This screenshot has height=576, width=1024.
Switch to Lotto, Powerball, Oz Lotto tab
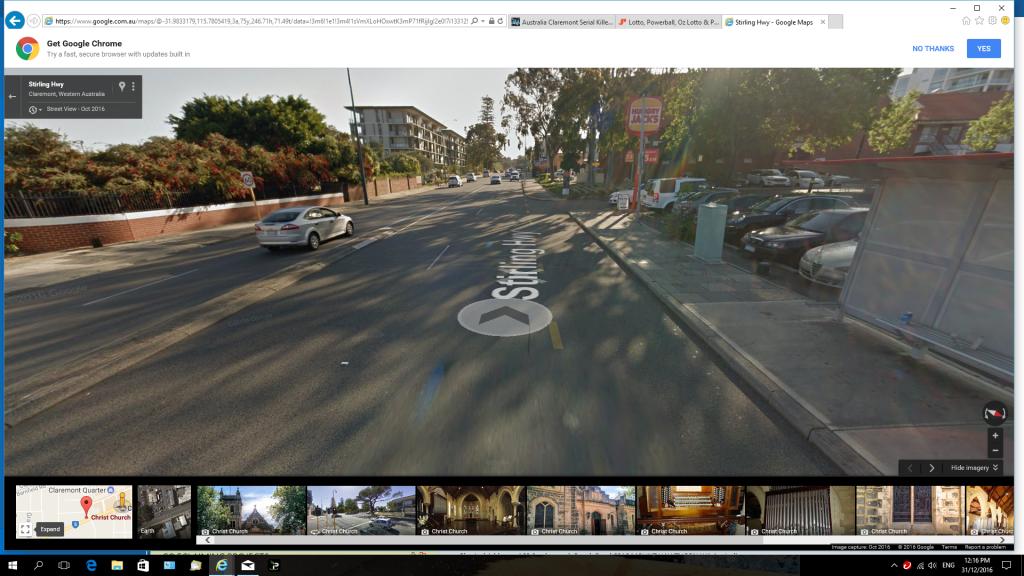pos(666,21)
